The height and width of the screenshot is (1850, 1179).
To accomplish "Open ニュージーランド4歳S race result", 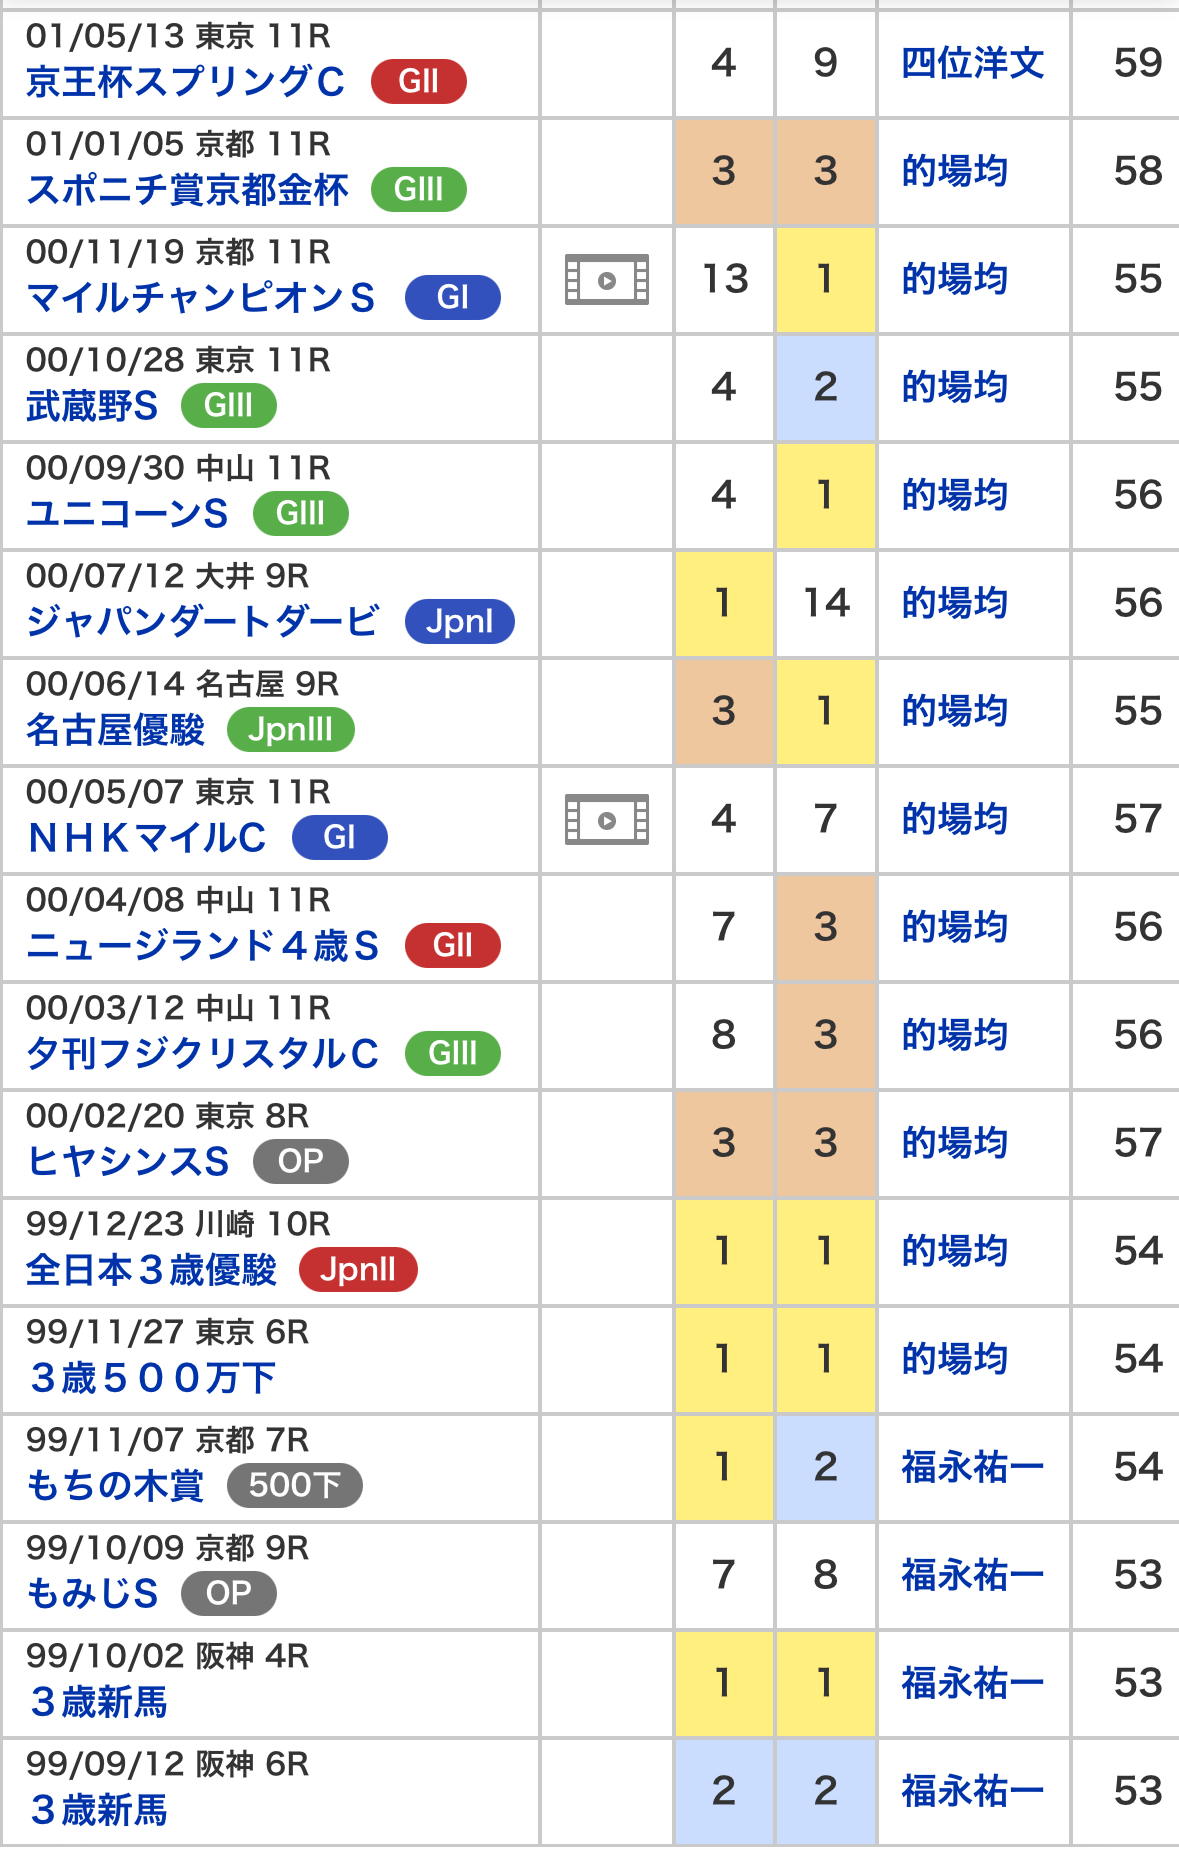I will coord(202,946).
